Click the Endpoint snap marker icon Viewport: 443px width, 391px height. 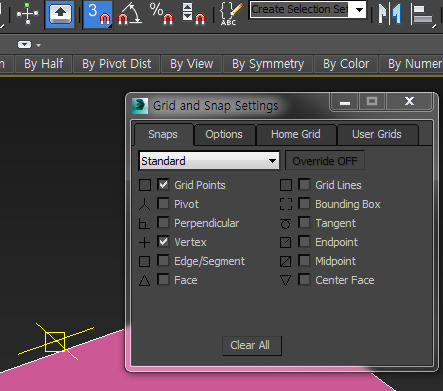coord(286,242)
